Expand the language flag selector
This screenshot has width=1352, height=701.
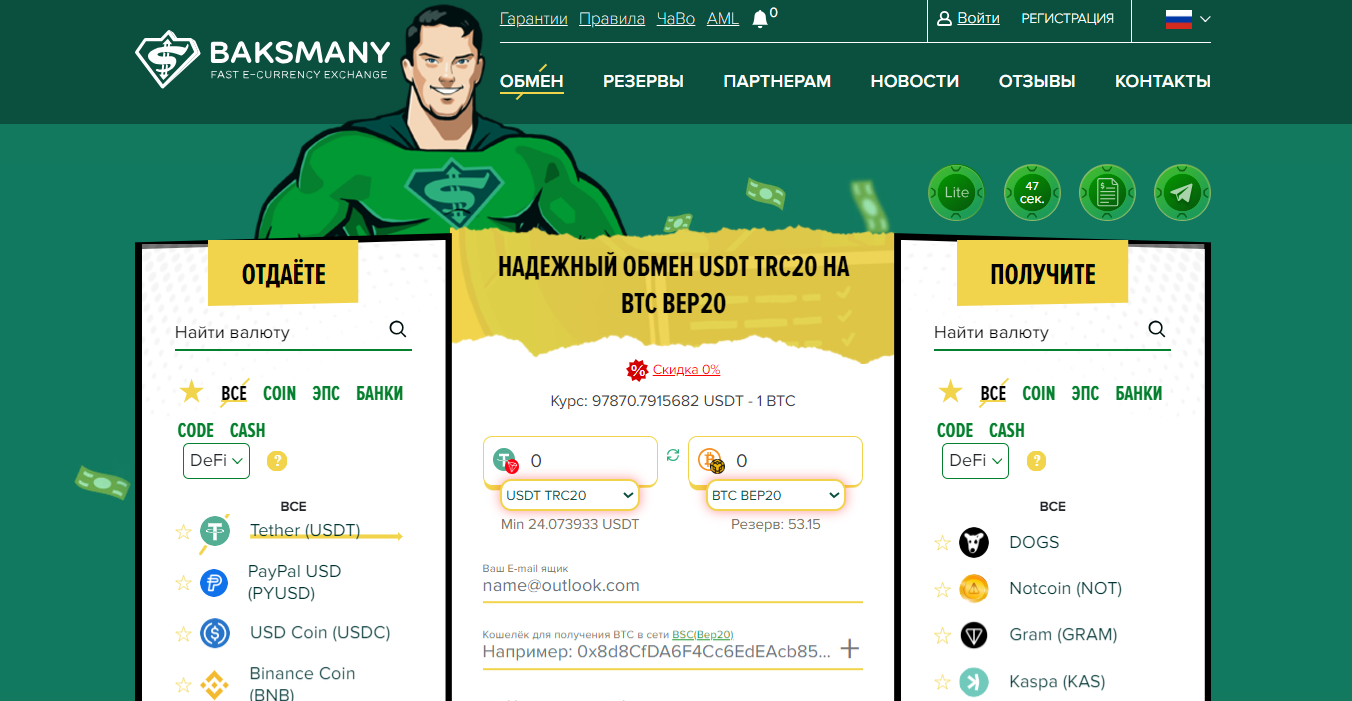1188,19
